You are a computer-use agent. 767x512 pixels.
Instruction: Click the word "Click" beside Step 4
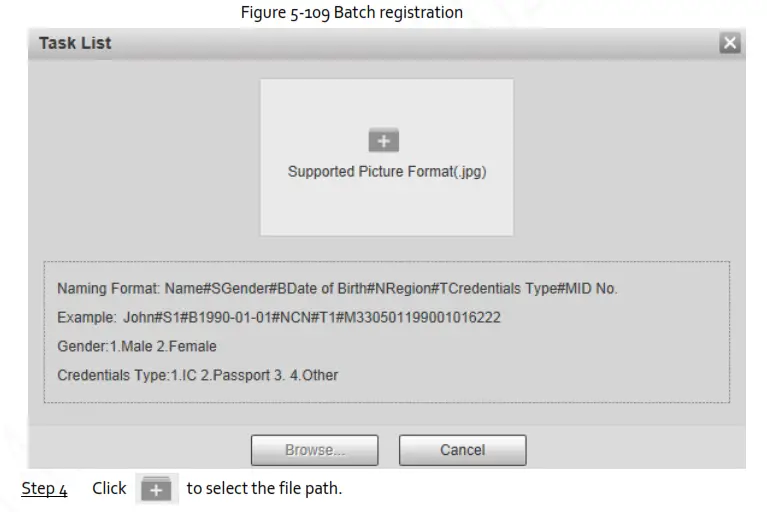109,489
